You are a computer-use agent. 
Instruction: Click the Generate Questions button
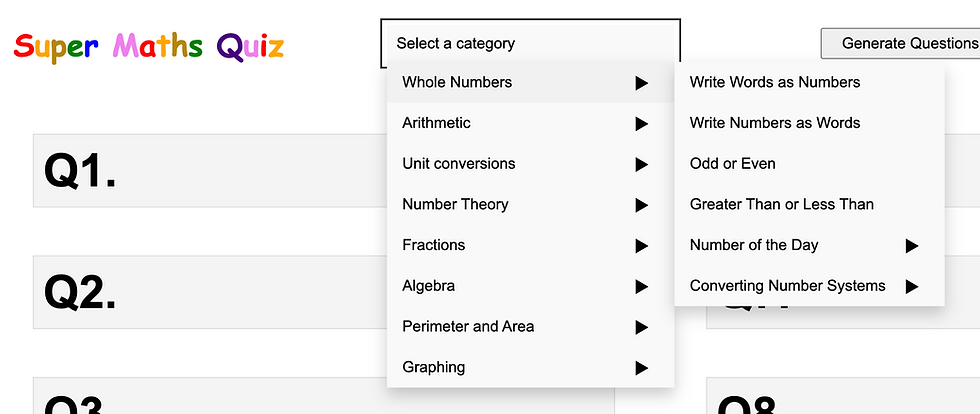click(x=902, y=43)
